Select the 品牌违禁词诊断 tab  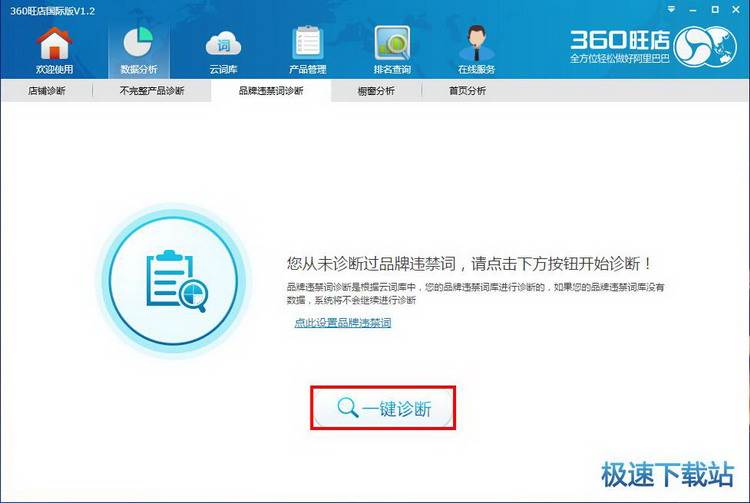tap(271, 91)
